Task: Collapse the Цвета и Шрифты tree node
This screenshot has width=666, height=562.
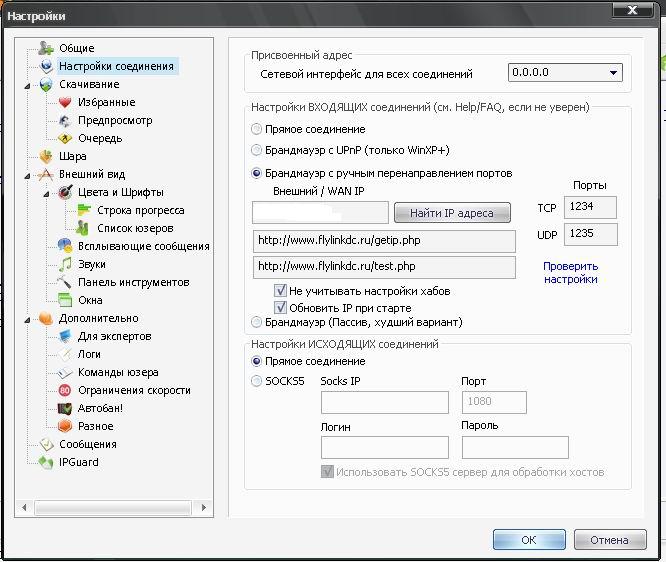Action: pos(46,194)
